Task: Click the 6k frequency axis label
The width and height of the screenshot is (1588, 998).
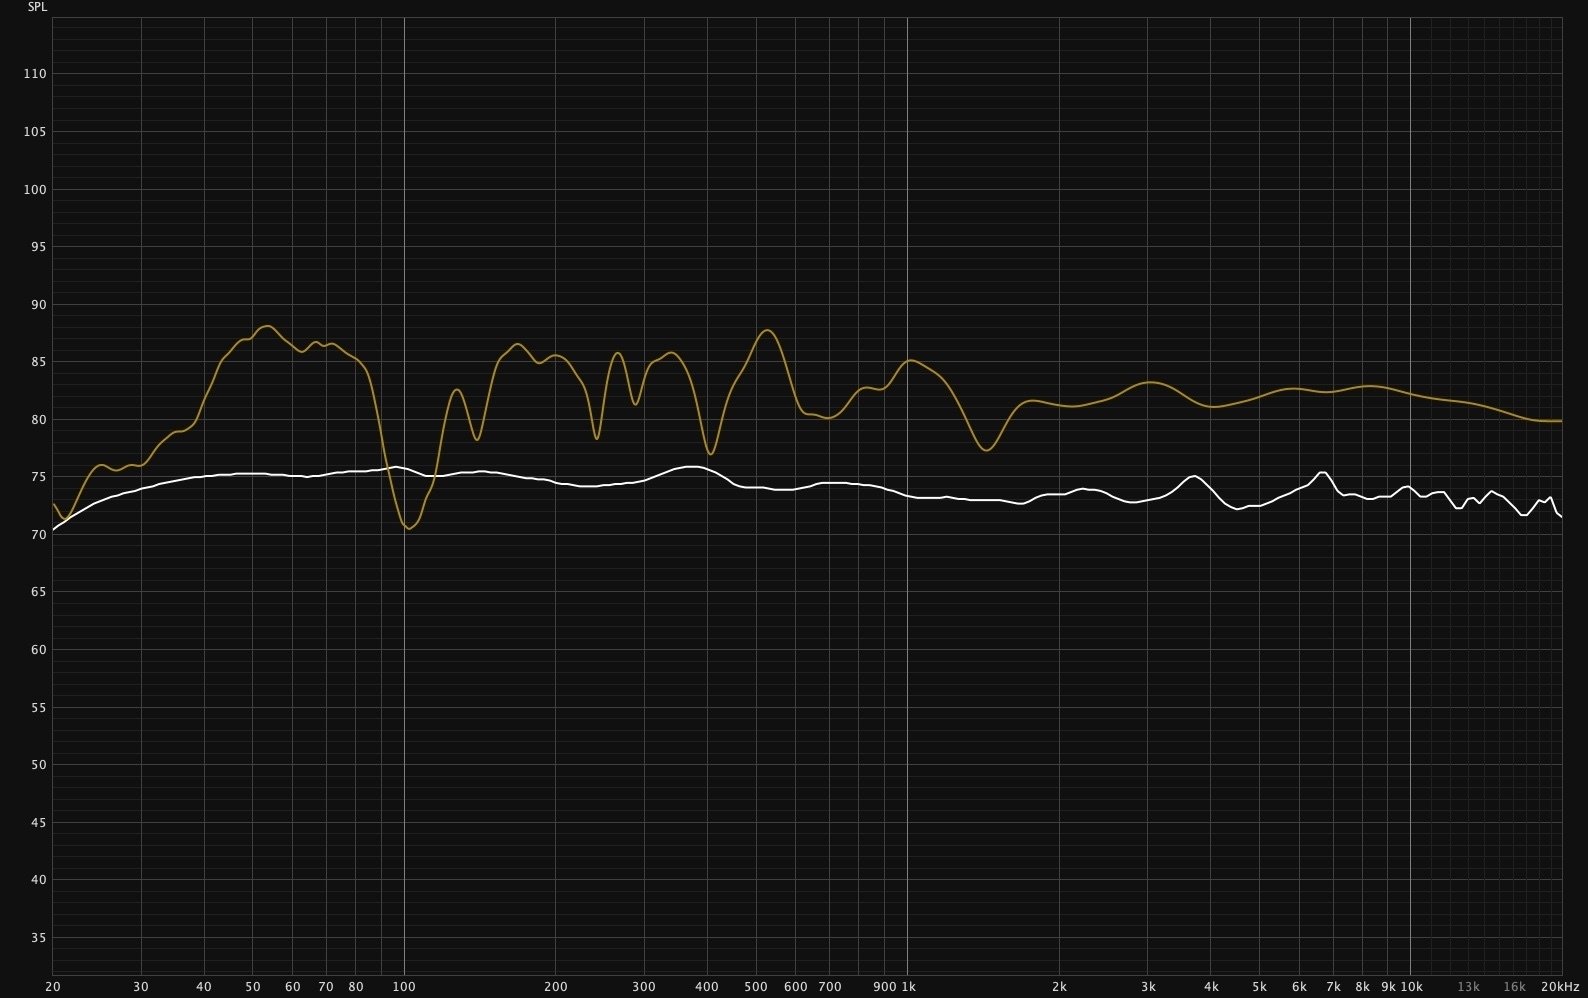Action: pyautogui.click(x=1299, y=987)
